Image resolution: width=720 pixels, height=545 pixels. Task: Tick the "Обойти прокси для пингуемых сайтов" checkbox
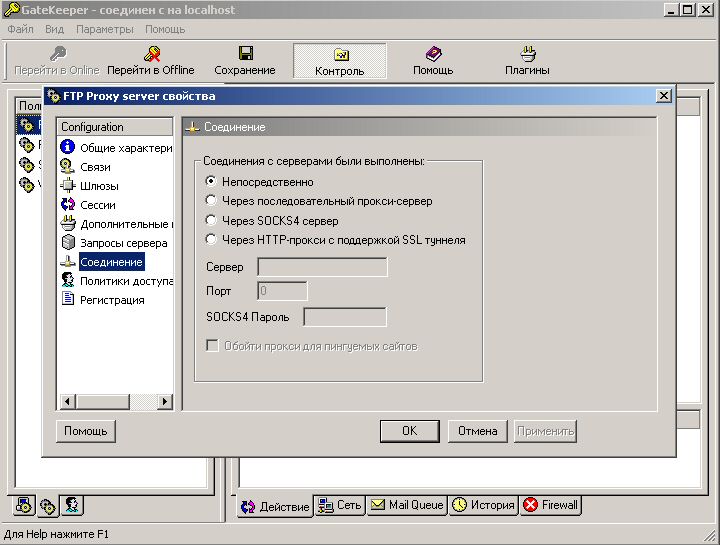212,346
